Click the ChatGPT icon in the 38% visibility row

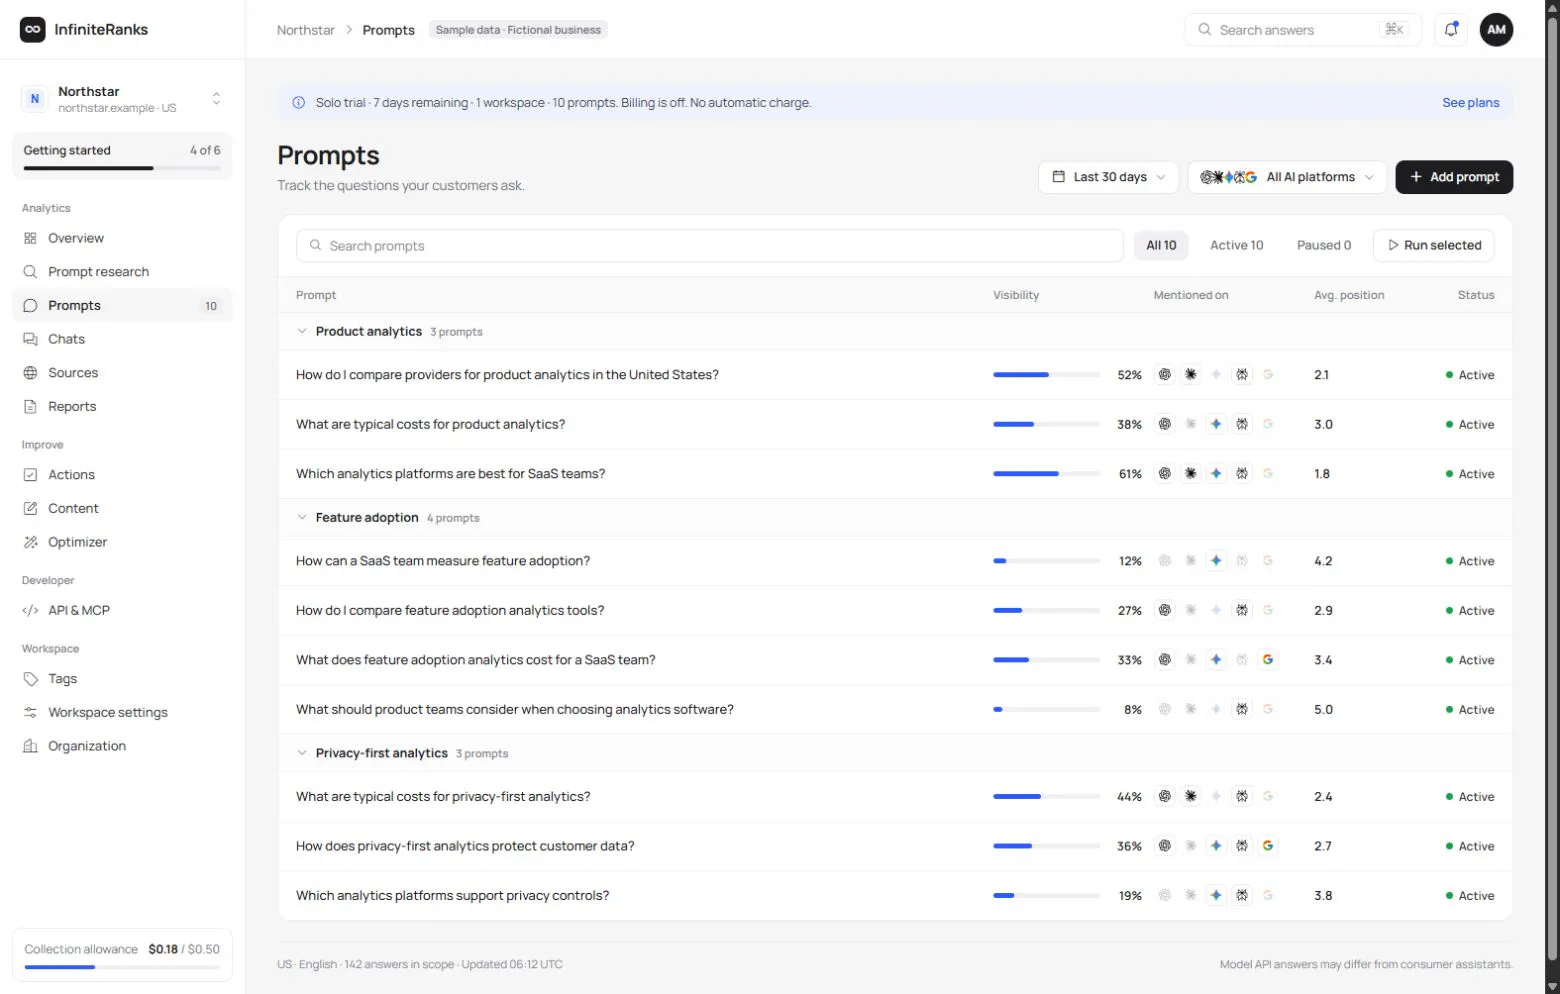(x=1165, y=424)
